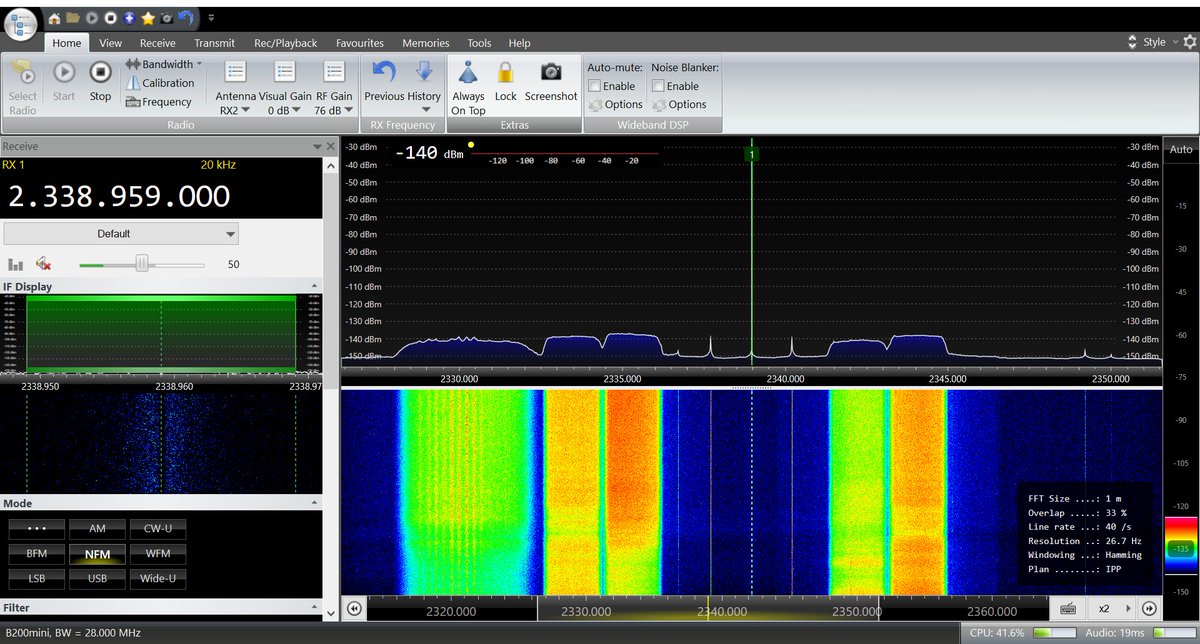Viewport: 1200px width, 644px height.
Task: Open the Frequency tool in Radio group
Action: pos(159,102)
